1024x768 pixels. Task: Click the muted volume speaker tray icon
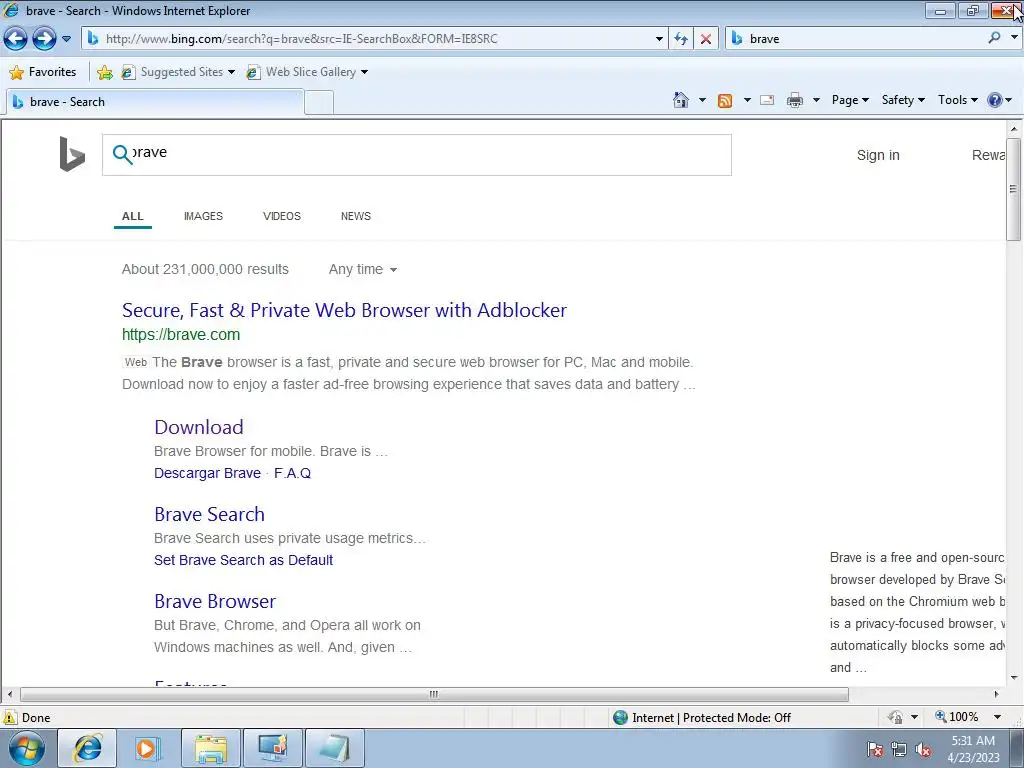pyautogui.click(x=923, y=750)
